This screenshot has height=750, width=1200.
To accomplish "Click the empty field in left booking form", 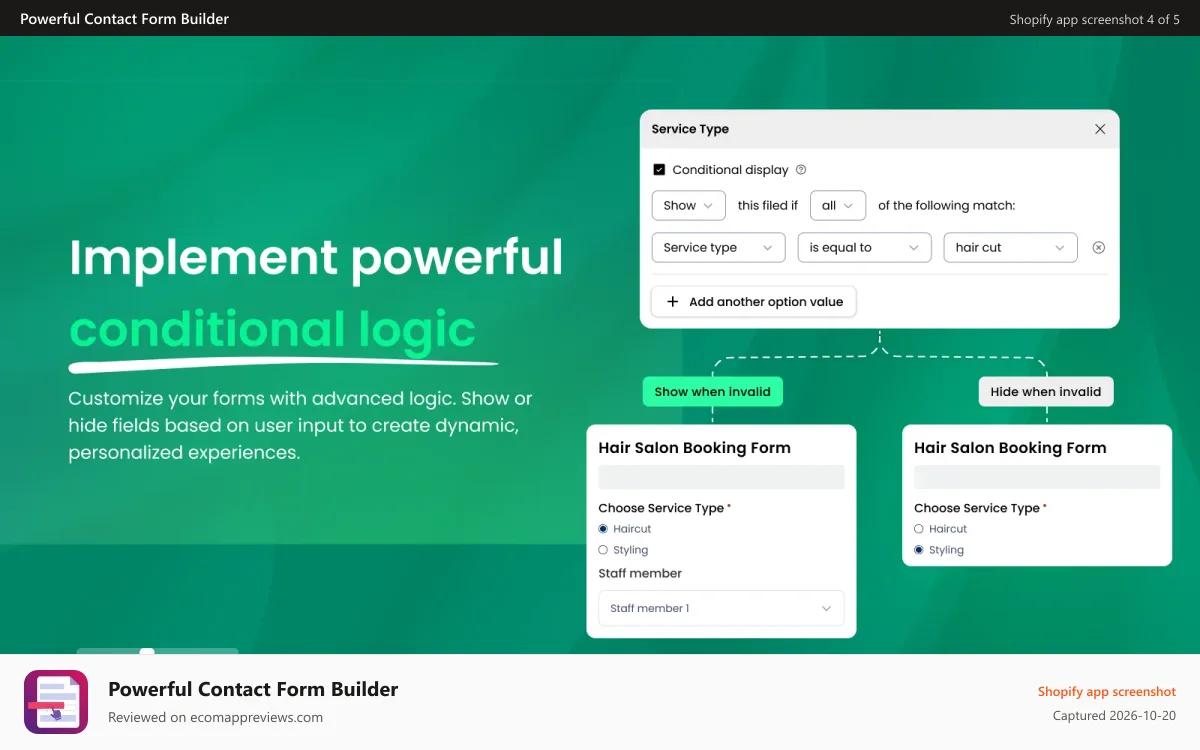I will coord(721,477).
